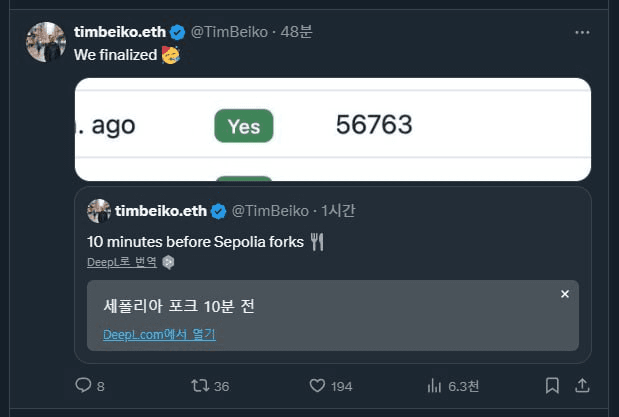Open the three-dot more options menu
The image size is (619, 417).
pos(582,32)
